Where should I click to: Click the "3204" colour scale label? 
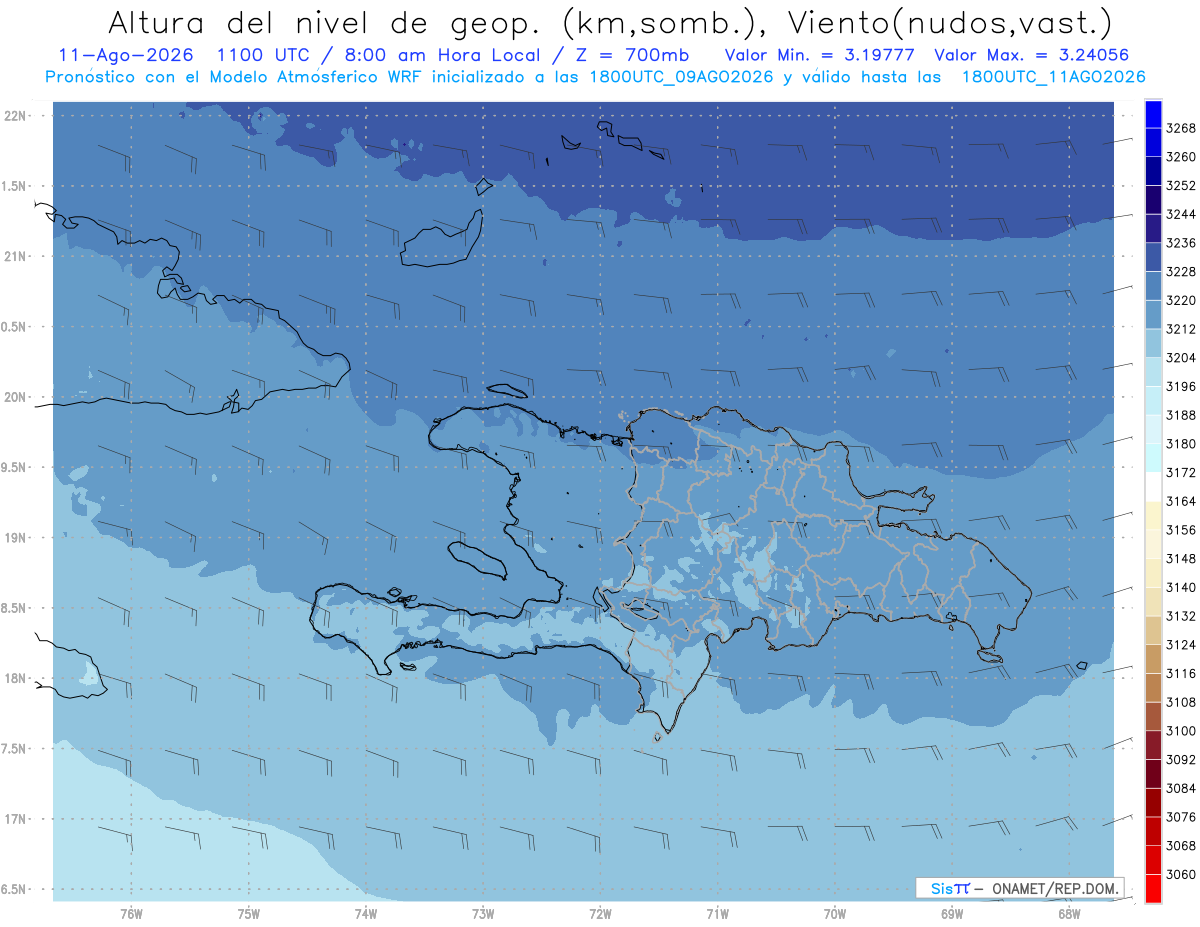(x=1181, y=358)
